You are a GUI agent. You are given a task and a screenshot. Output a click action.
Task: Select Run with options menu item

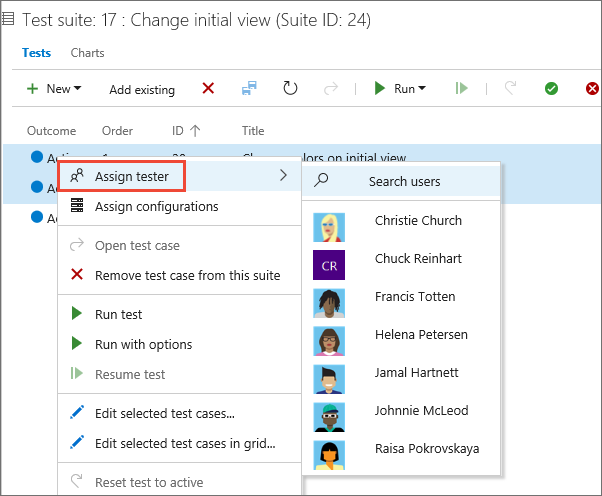click(x=143, y=344)
